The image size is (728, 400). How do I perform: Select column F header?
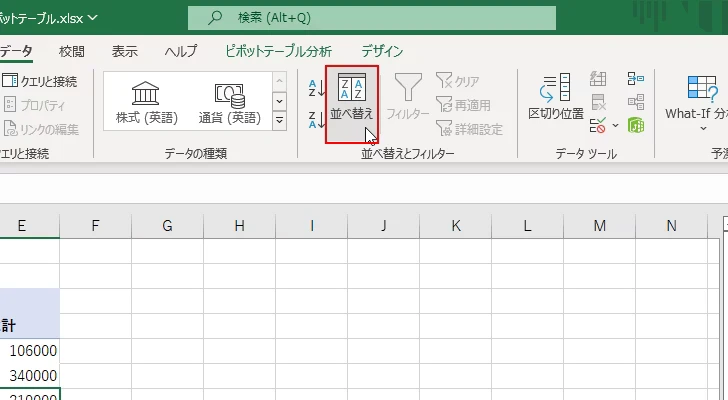(x=95, y=226)
